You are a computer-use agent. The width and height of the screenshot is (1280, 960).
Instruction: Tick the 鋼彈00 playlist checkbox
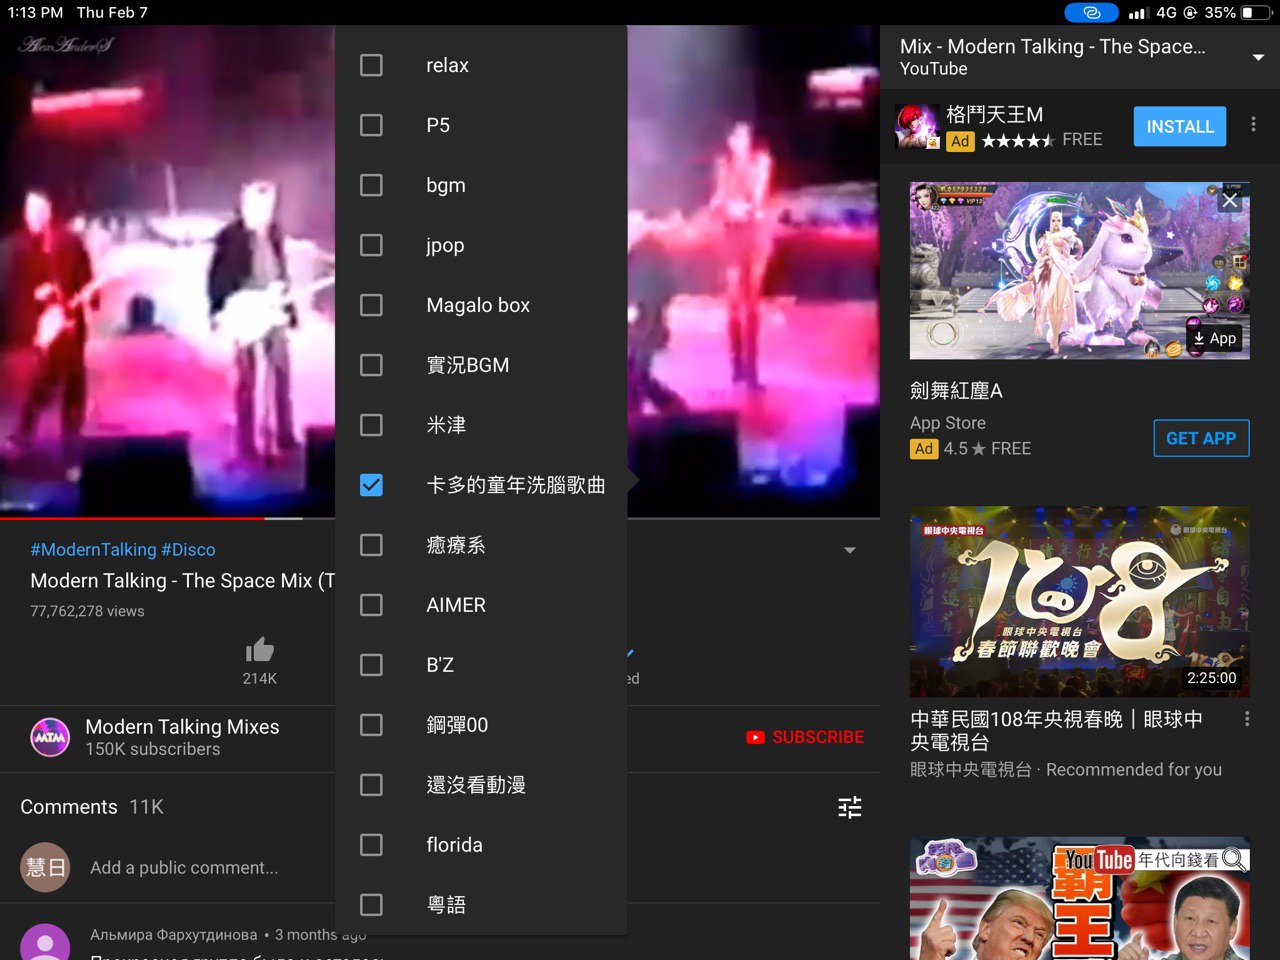coord(371,725)
